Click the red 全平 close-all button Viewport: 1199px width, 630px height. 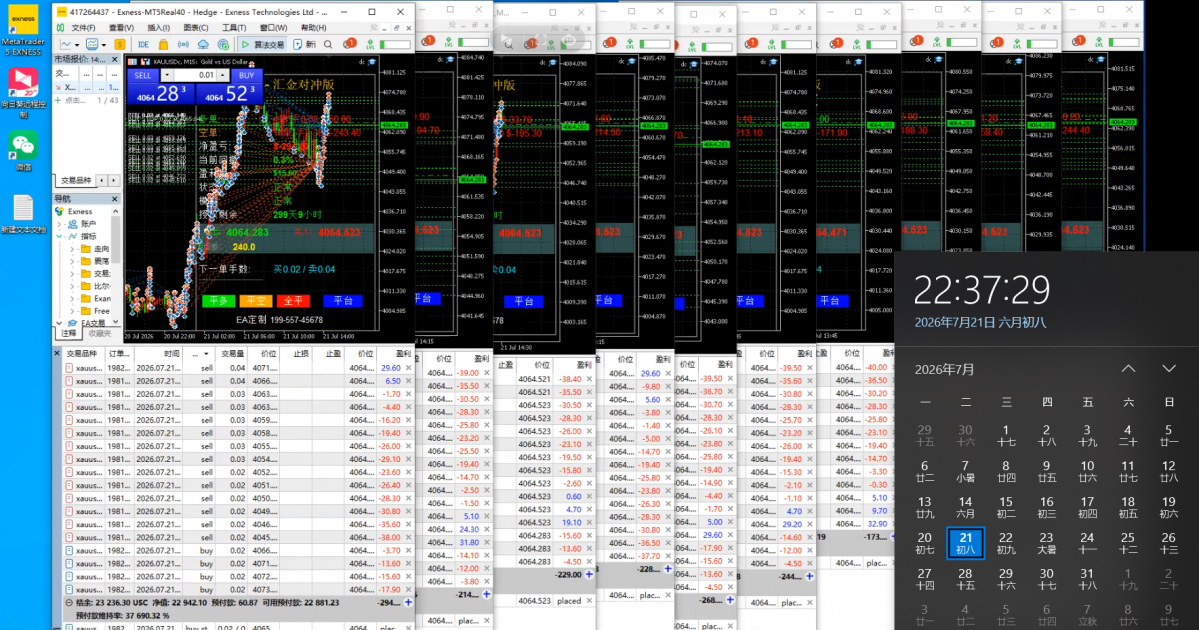click(x=293, y=300)
